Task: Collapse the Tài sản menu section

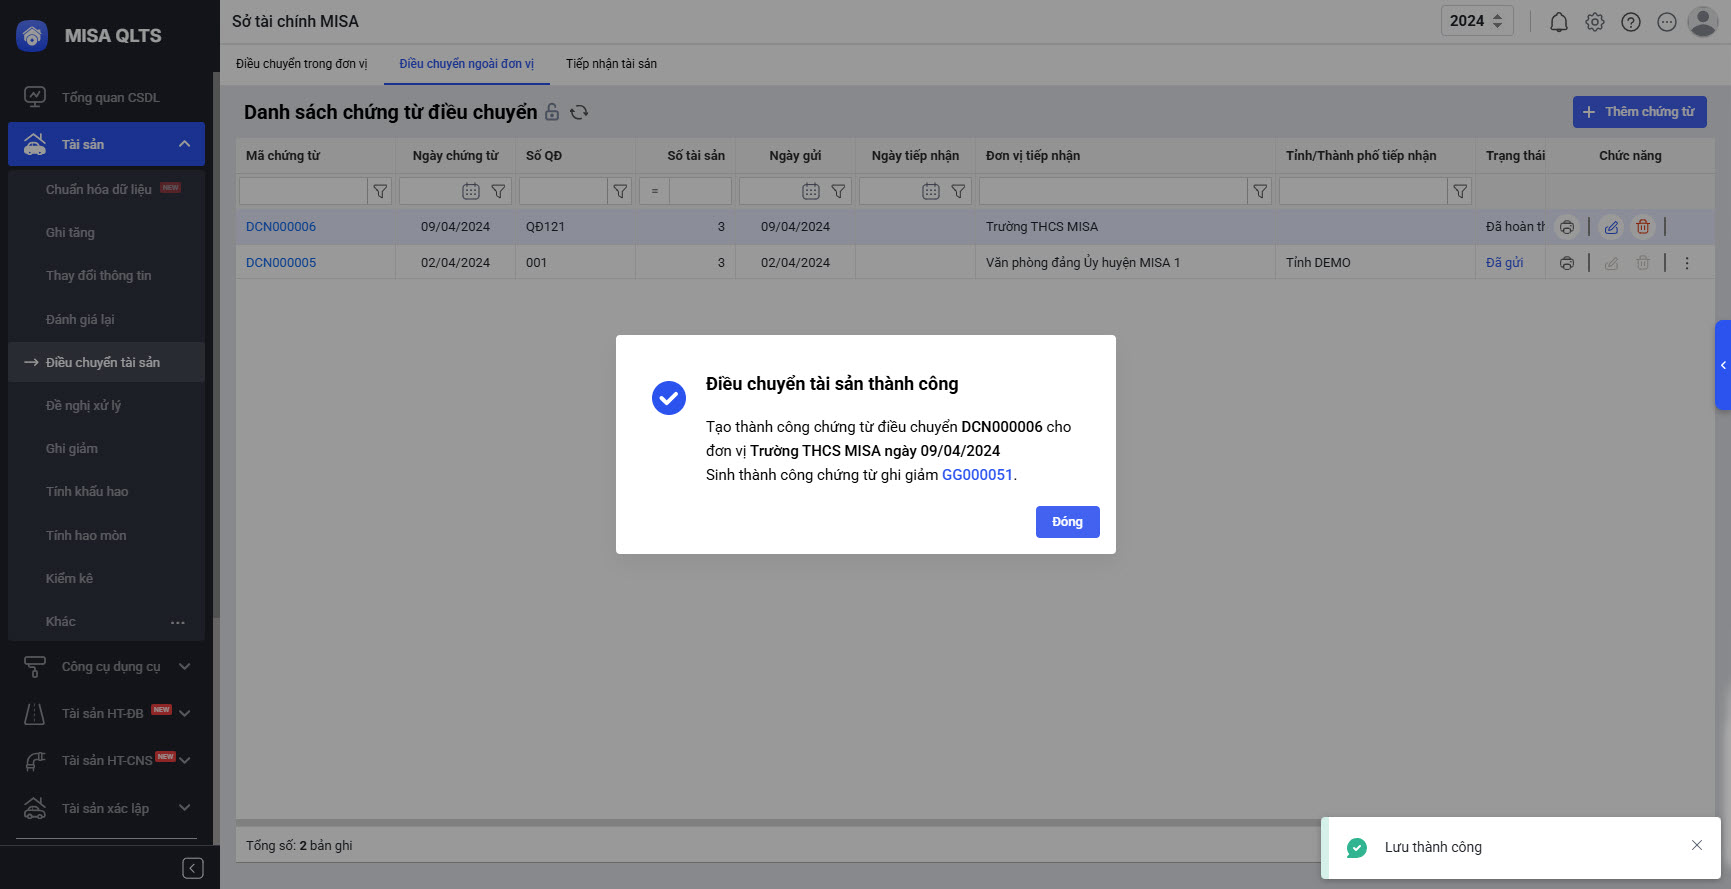Action: 184,144
